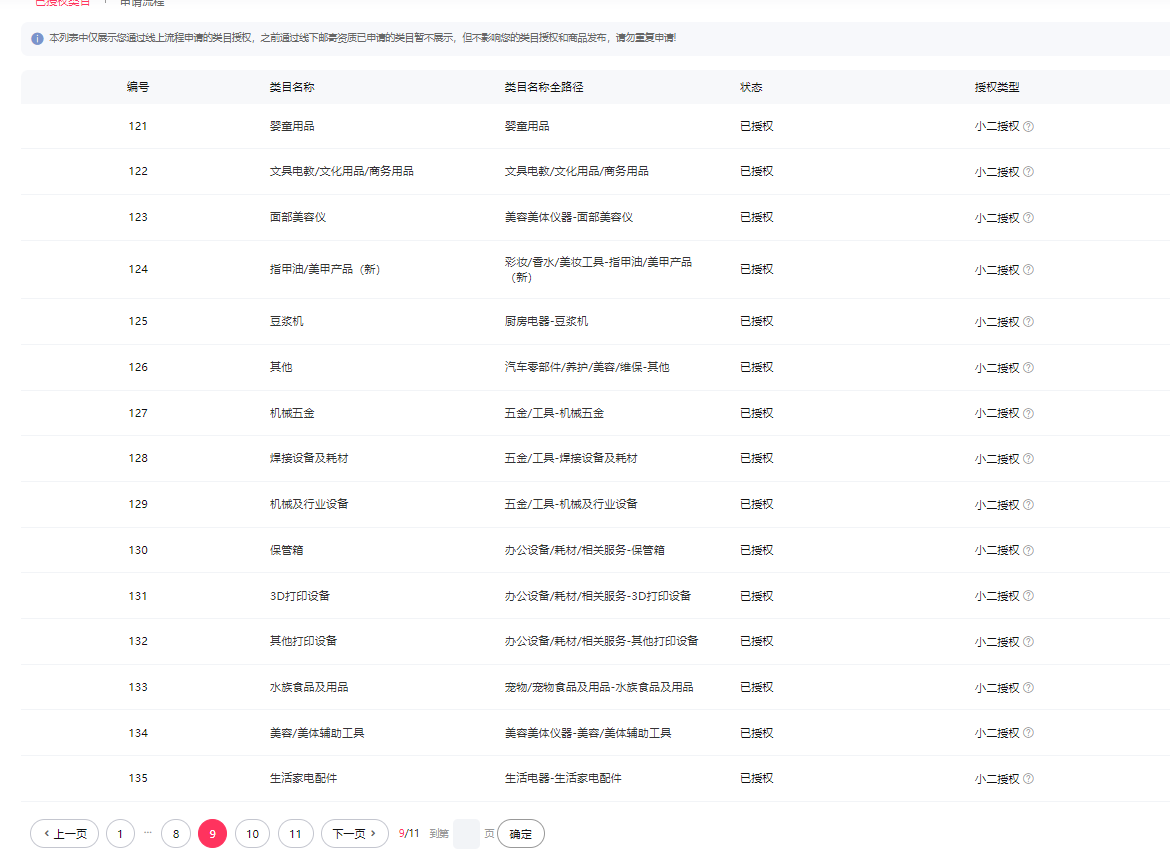Click the highlighted current page 9

(x=213, y=834)
